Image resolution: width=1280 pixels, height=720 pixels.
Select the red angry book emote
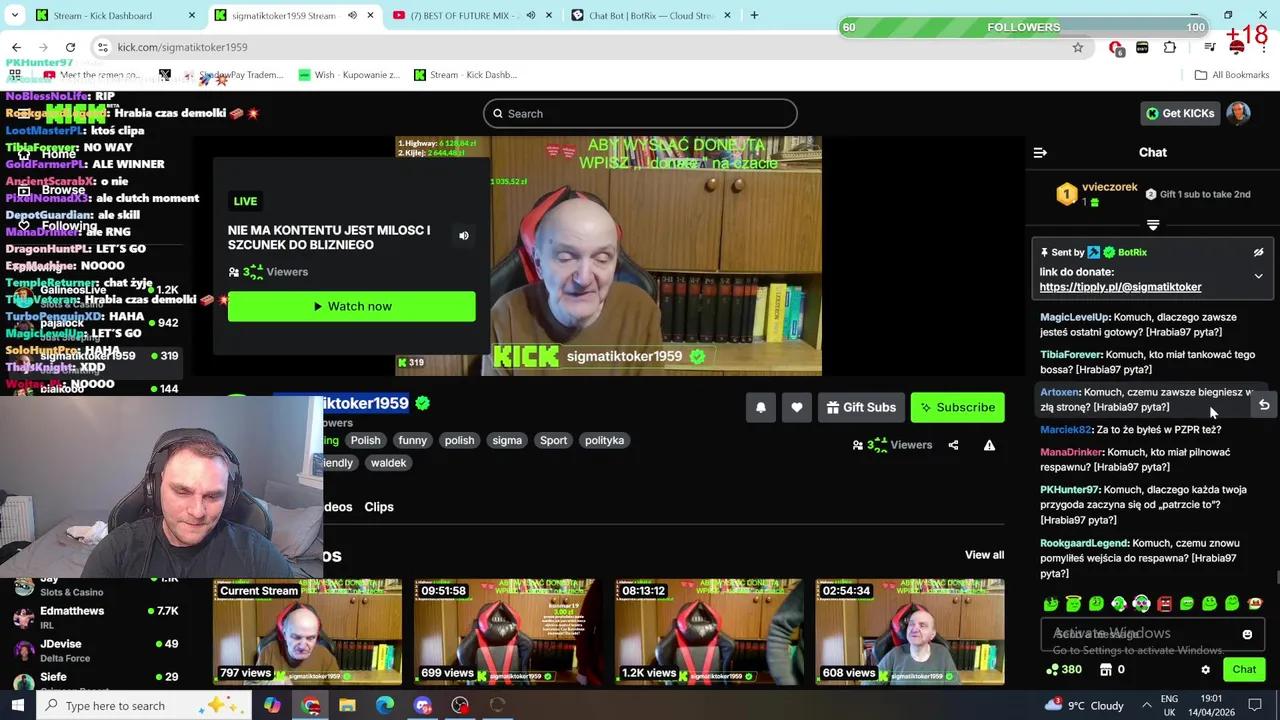point(1164,604)
